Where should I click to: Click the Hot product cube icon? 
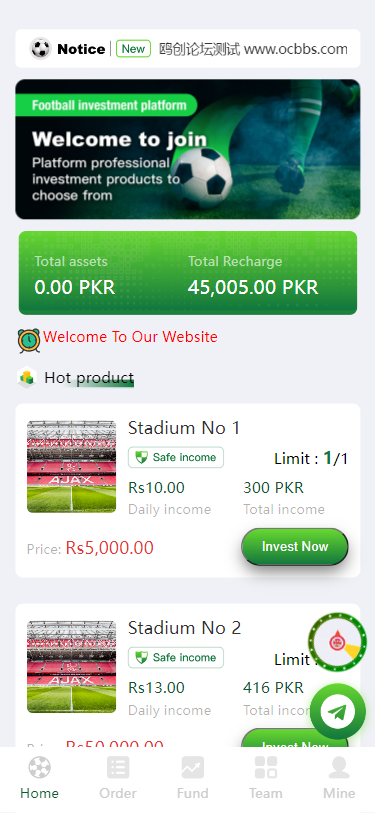pyautogui.click(x=27, y=377)
